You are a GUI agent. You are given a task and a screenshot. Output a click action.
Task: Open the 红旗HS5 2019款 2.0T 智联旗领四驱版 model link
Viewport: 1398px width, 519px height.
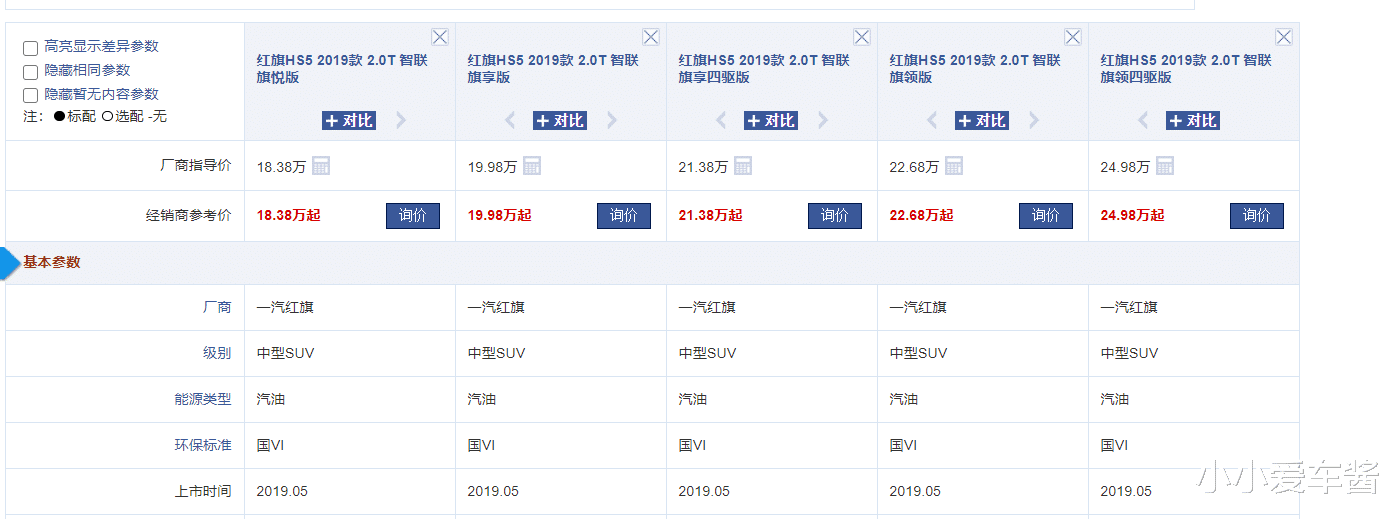click(1186, 68)
